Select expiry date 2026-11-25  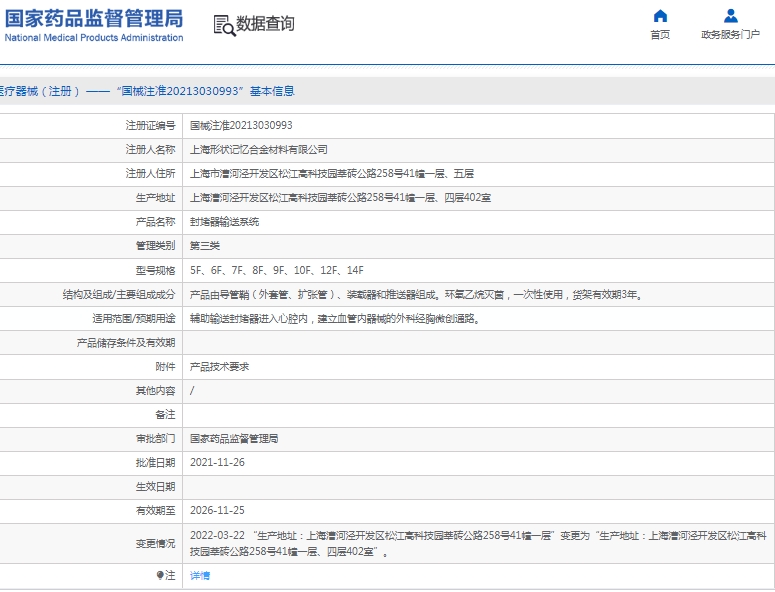click(x=217, y=510)
